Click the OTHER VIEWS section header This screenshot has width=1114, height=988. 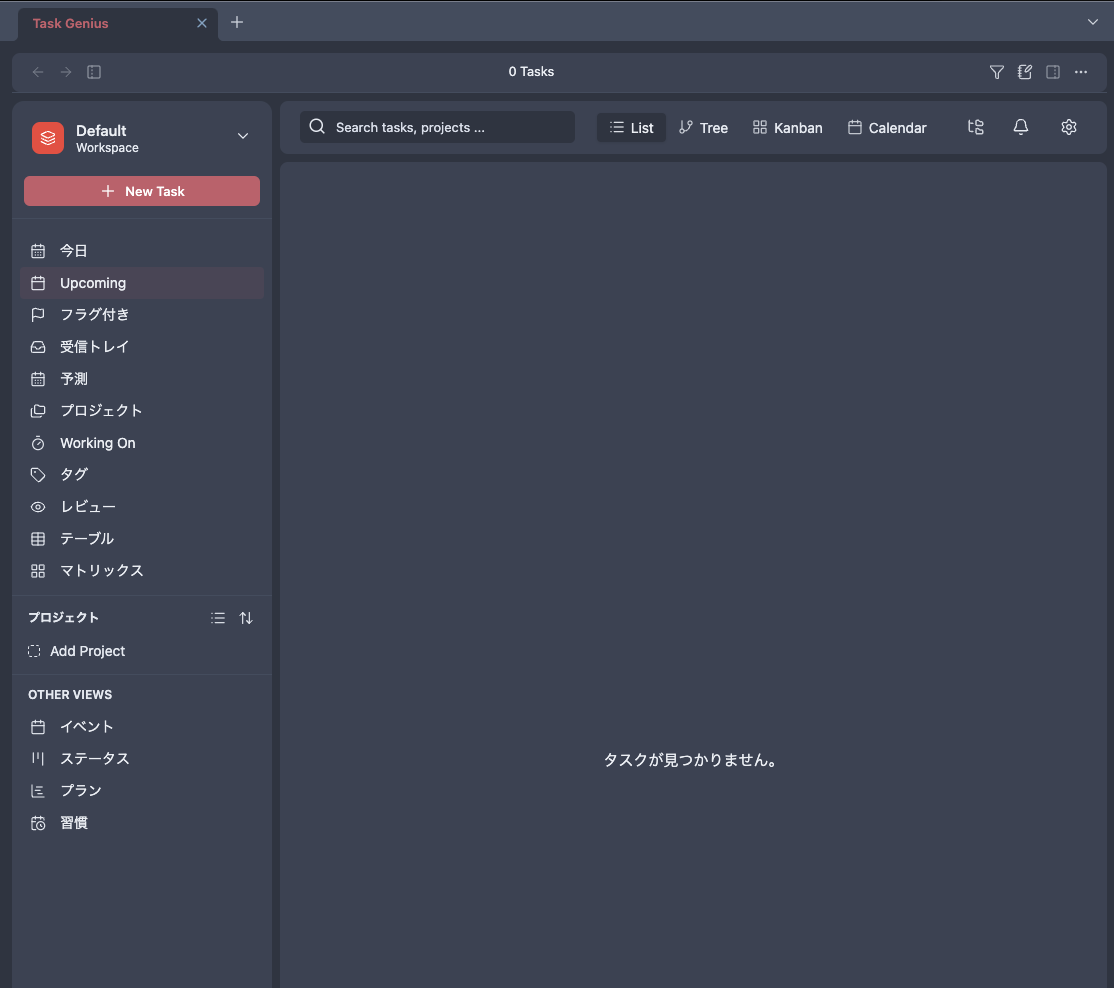(70, 695)
